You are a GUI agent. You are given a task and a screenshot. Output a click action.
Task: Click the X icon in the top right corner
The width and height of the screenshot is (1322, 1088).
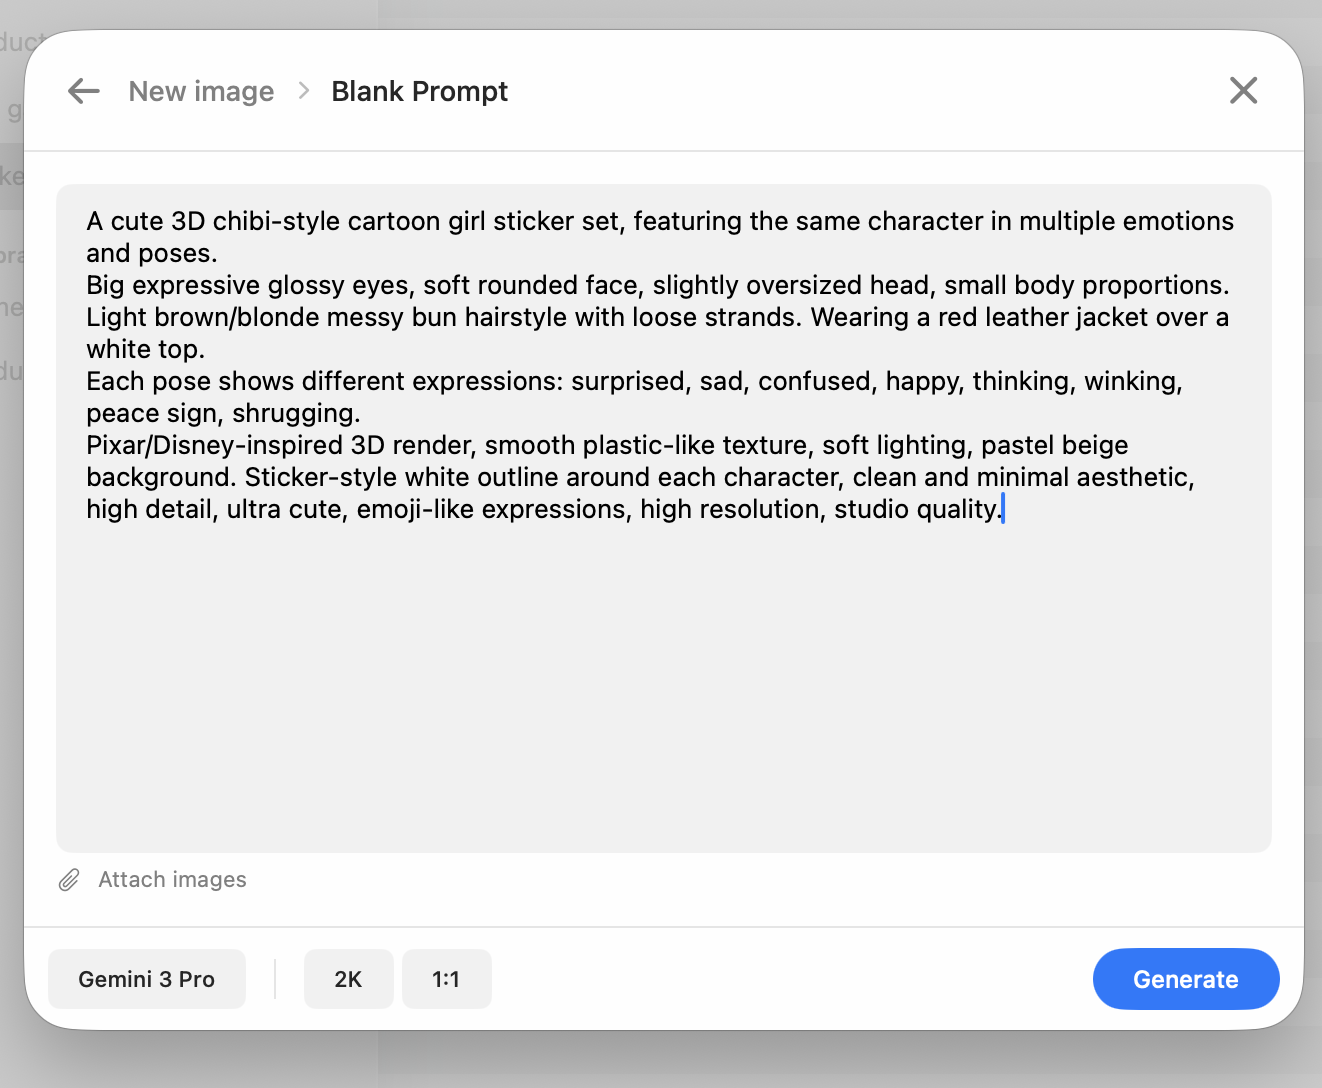pos(1243,90)
